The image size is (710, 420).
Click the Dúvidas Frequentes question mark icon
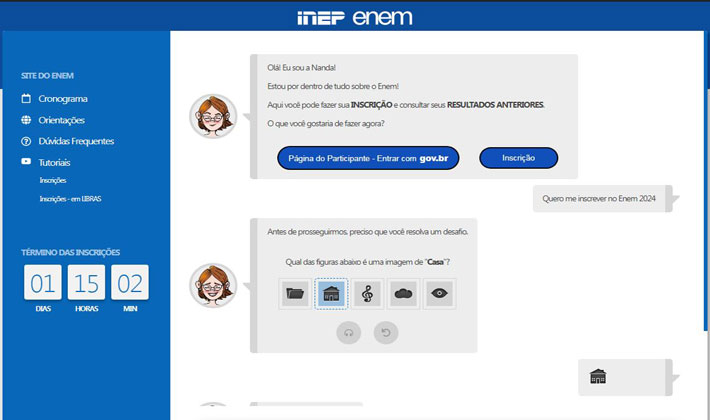click(26, 141)
